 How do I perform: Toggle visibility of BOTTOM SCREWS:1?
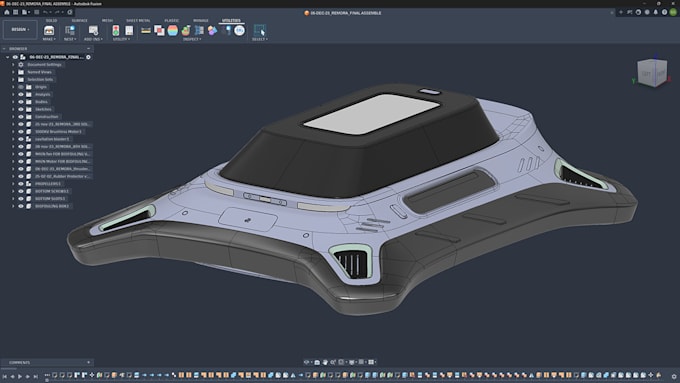[x=21, y=191]
